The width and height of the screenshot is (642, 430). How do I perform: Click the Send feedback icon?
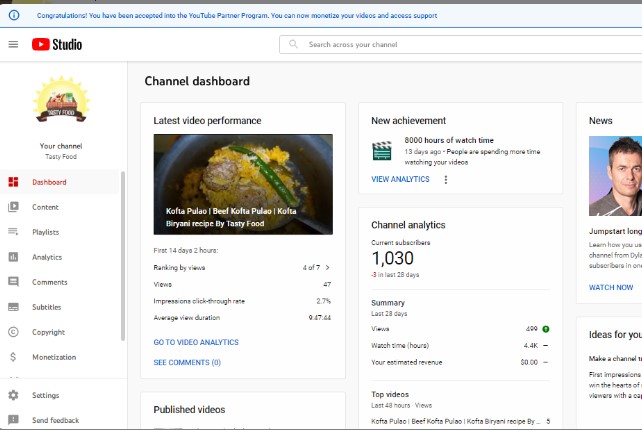(13, 420)
